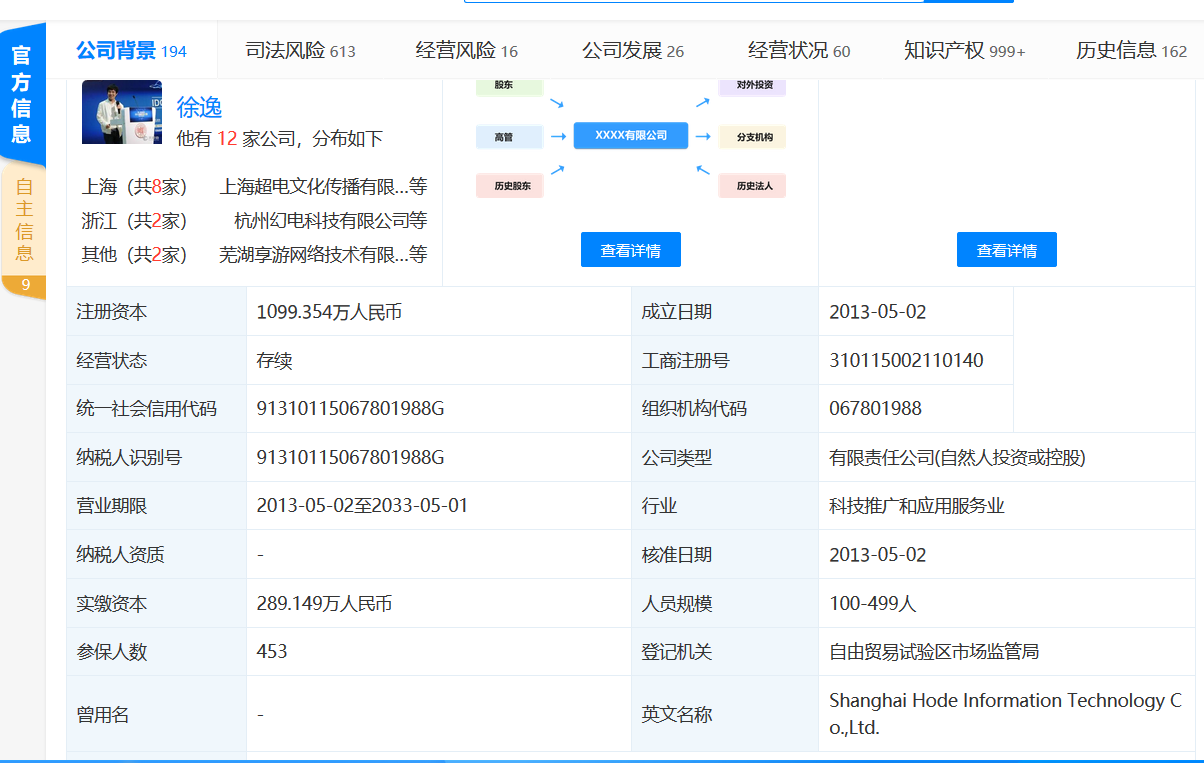Click paid-in capital 289.149万人民币

[324, 603]
